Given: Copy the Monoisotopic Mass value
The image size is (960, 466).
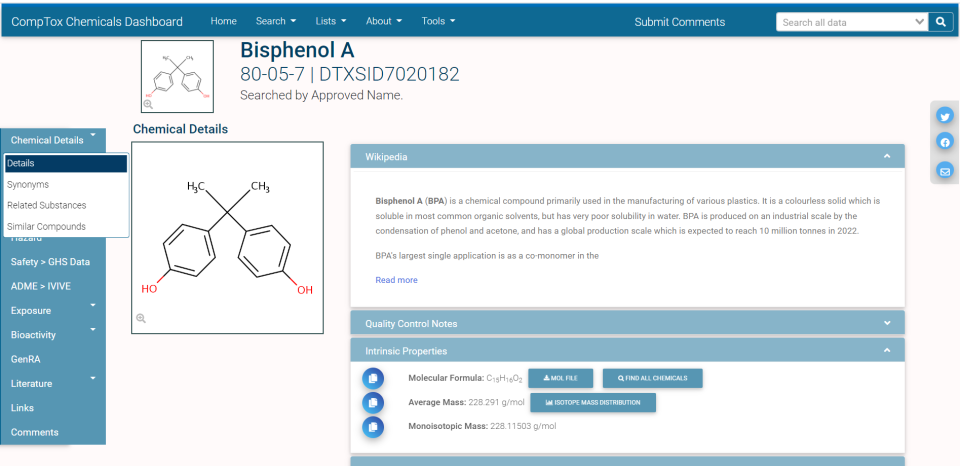Looking at the screenshot, I should pyautogui.click(x=372, y=427).
